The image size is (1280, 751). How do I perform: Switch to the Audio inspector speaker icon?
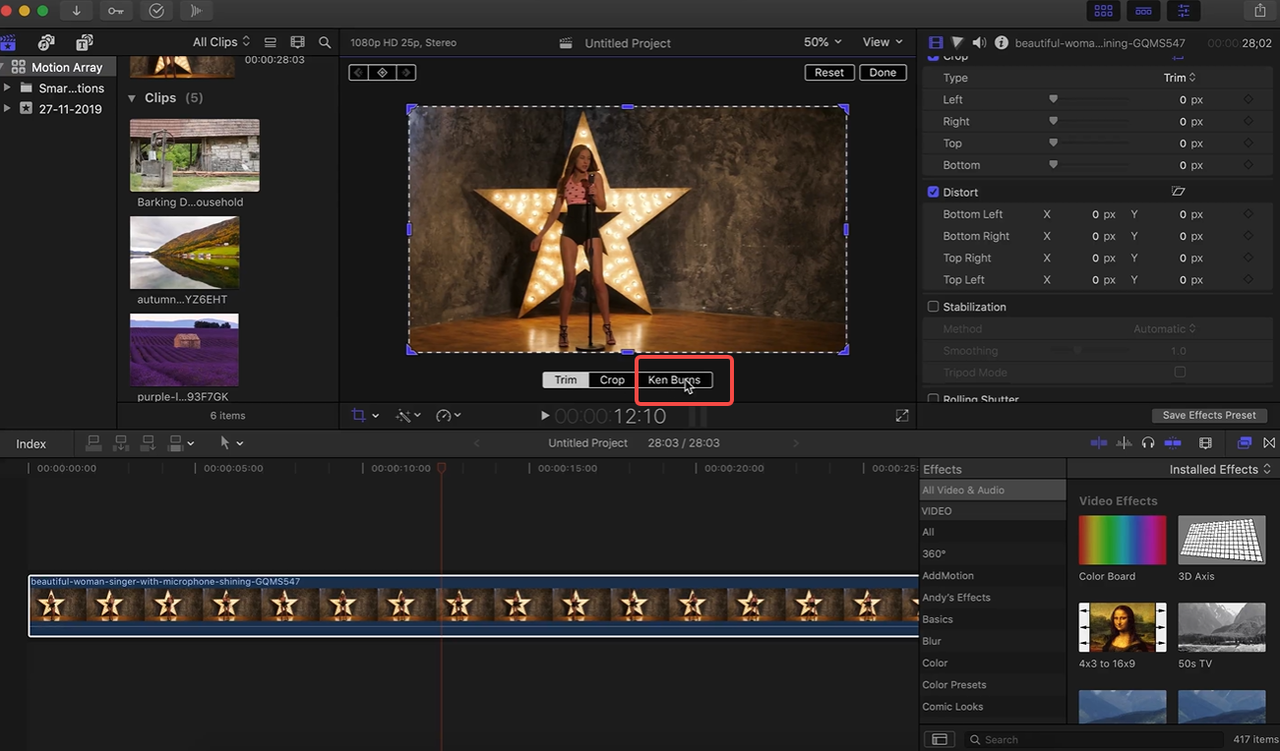(x=978, y=43)
